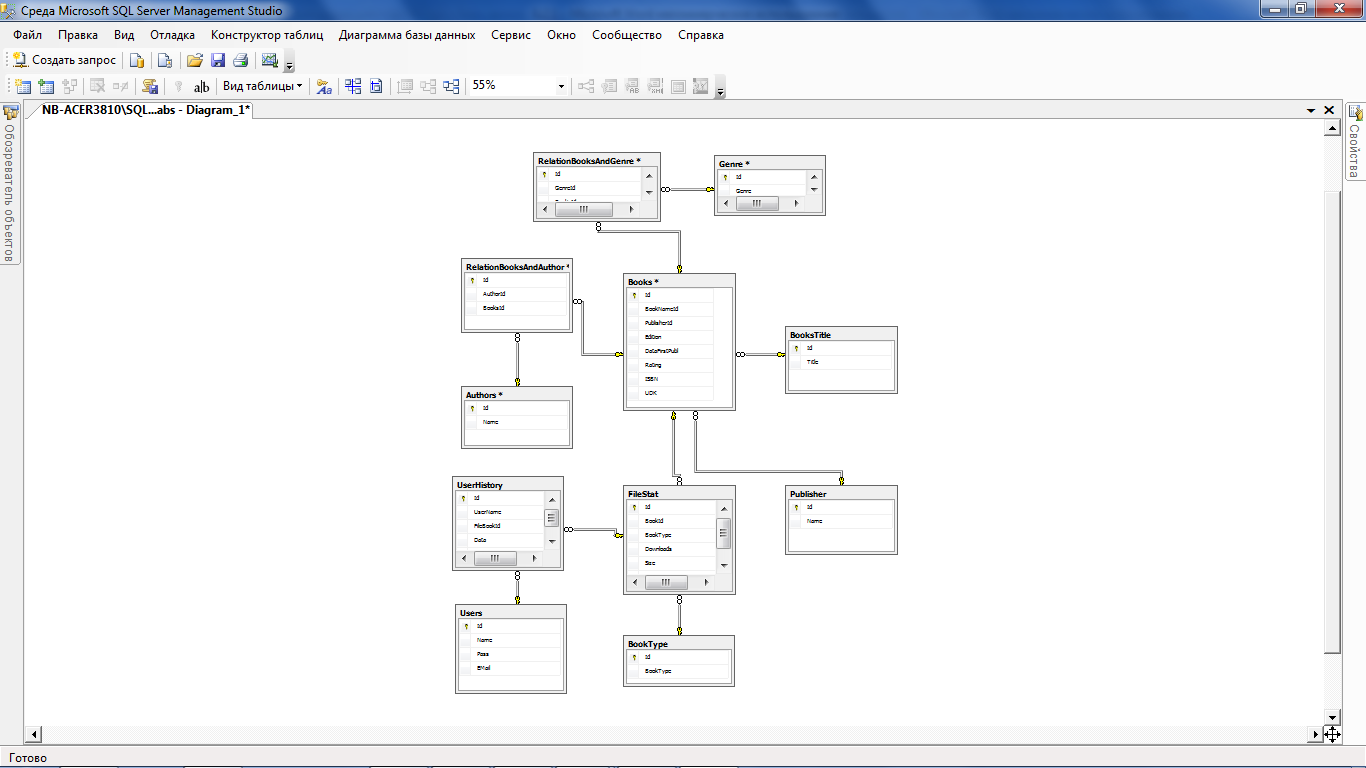The height and width of the screenshot is (768, 1366).
Task: Open the Окно menu
Action: (561, 35)
